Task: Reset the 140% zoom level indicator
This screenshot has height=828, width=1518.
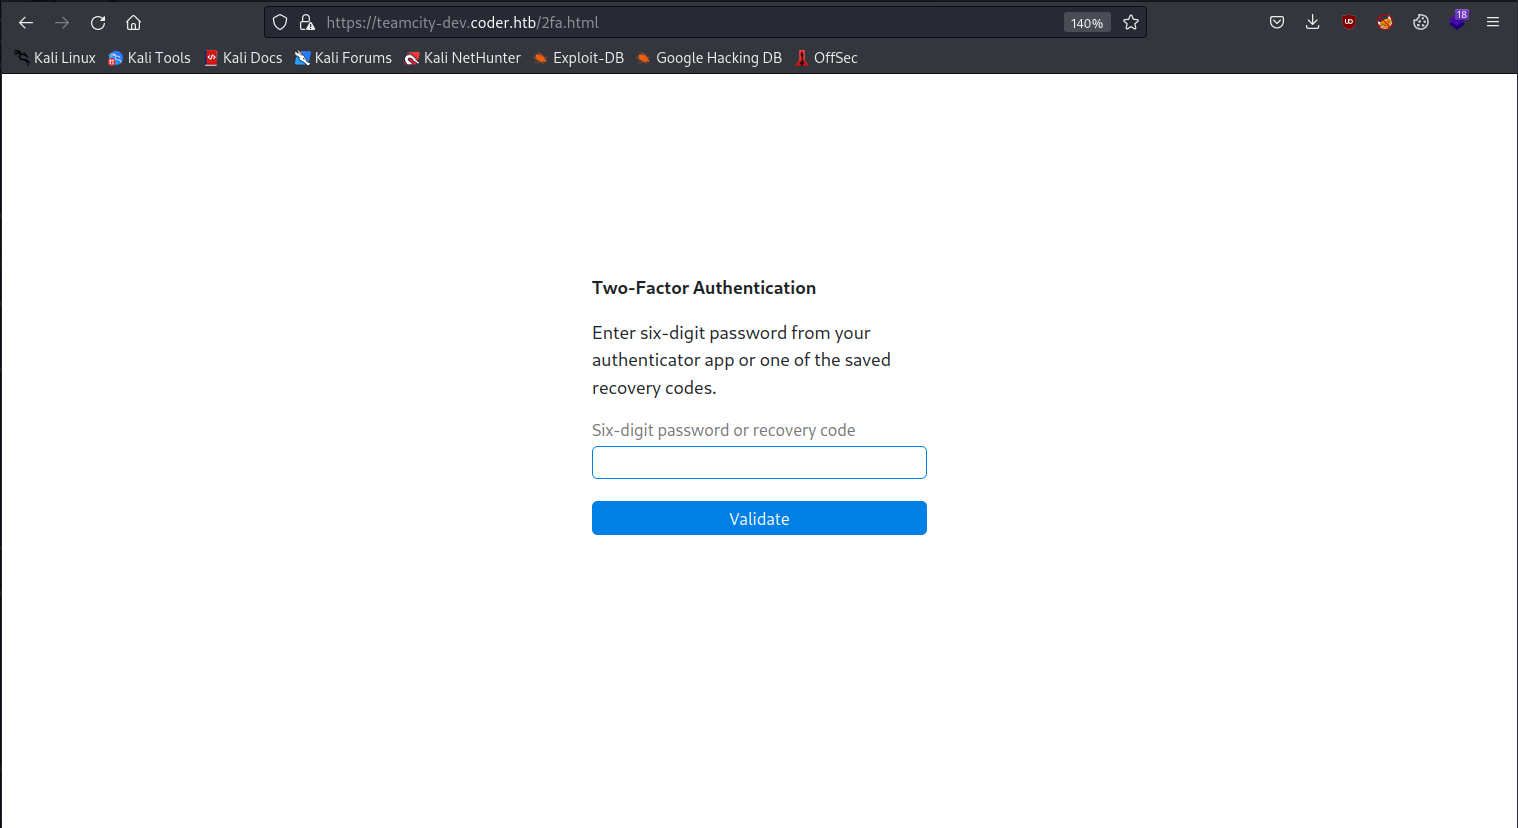Action: click(x=1087, y=23)
